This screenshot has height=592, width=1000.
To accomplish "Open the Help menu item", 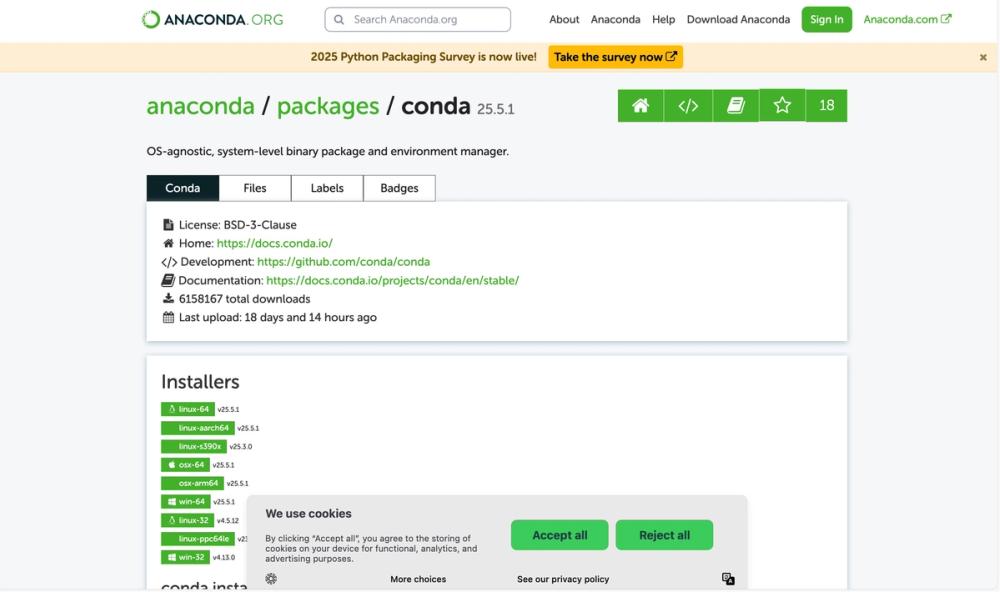I will click(663, 20).
